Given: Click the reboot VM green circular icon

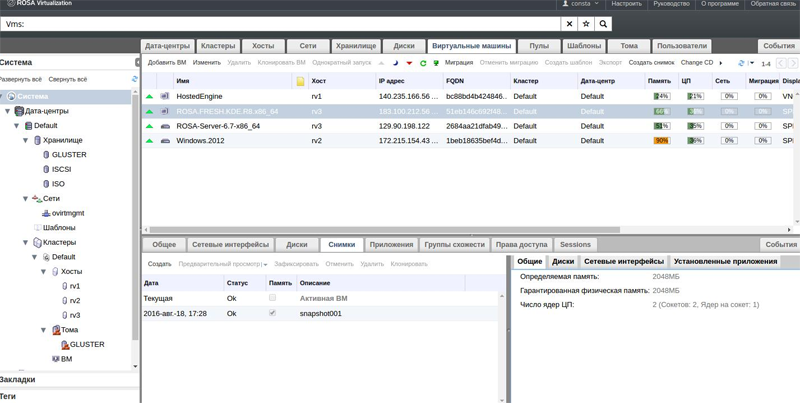Looking at the screenshot, I should point(423,63).
